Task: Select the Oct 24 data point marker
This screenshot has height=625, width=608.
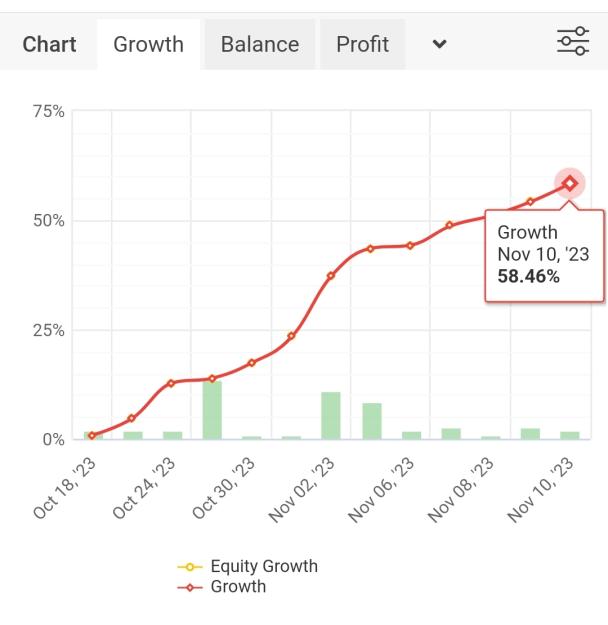Action: point(171,383)
